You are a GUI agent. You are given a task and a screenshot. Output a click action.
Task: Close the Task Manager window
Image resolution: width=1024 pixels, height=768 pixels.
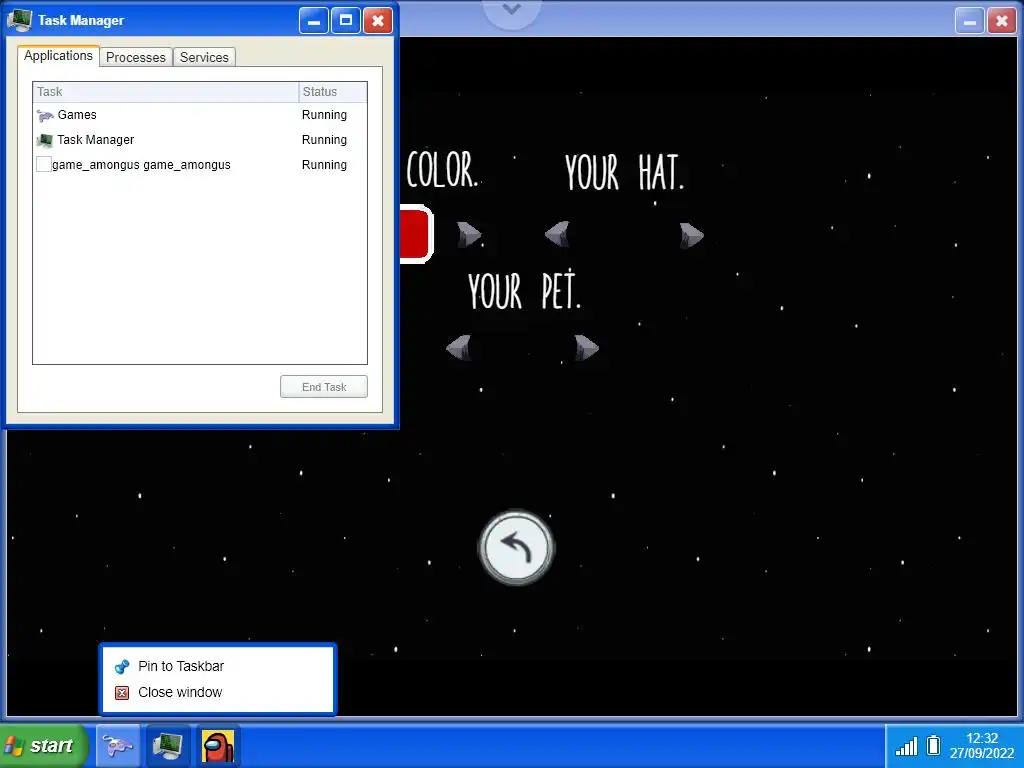pos(377,20)
